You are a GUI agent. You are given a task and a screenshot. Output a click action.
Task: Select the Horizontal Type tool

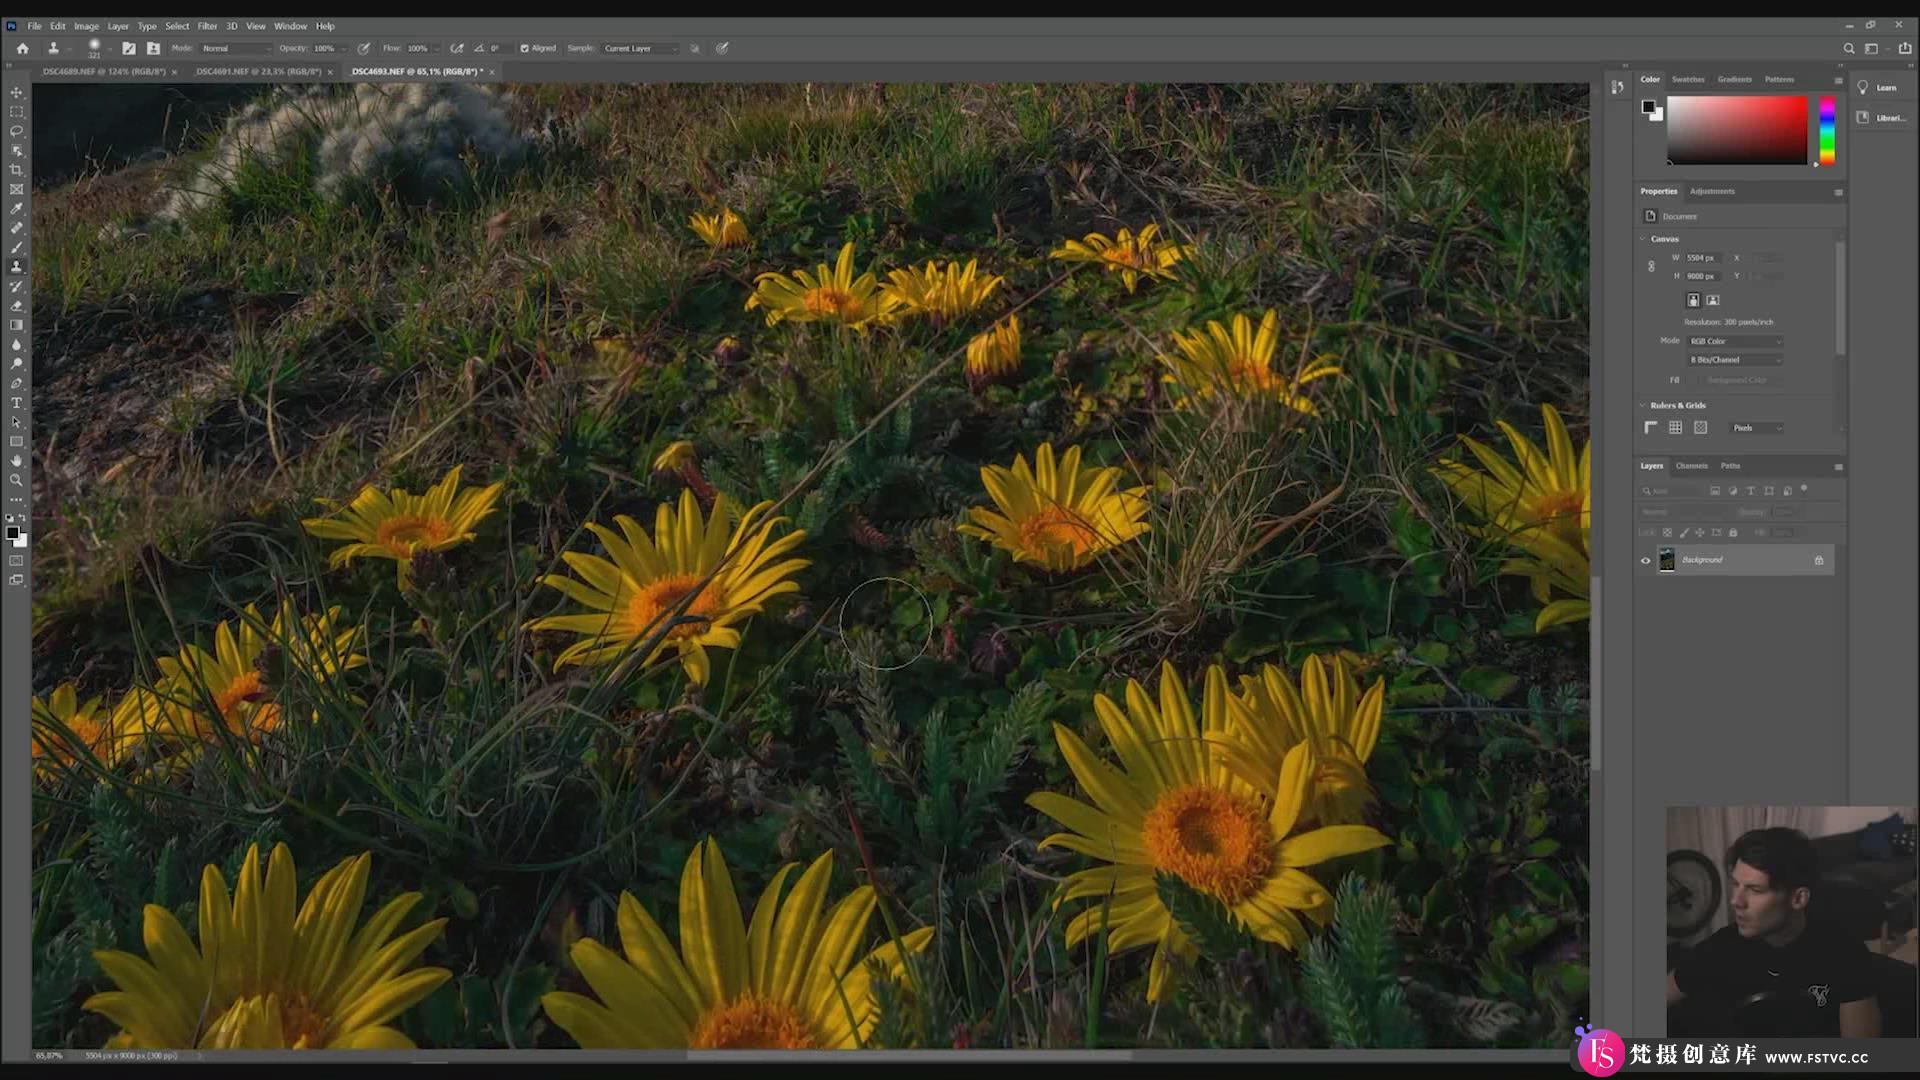point(16,403)
